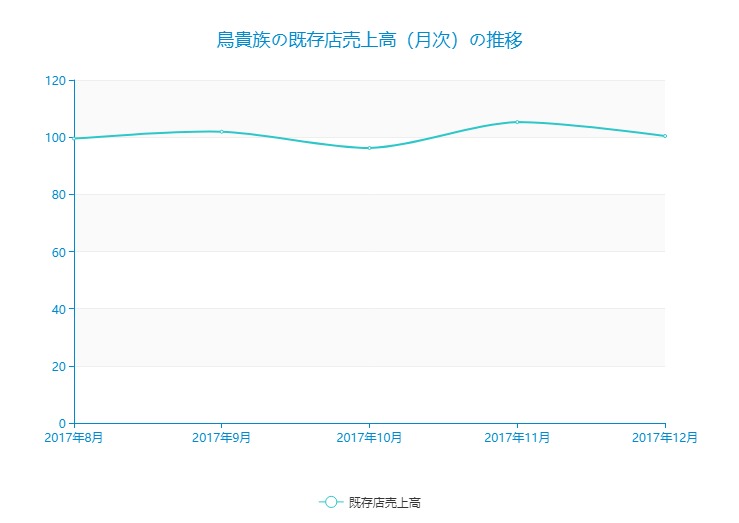Select the 2017年9月 data point on line
The width and height of the screenshot is (739, 523).
pyautogui.click(x=221, y=132)
